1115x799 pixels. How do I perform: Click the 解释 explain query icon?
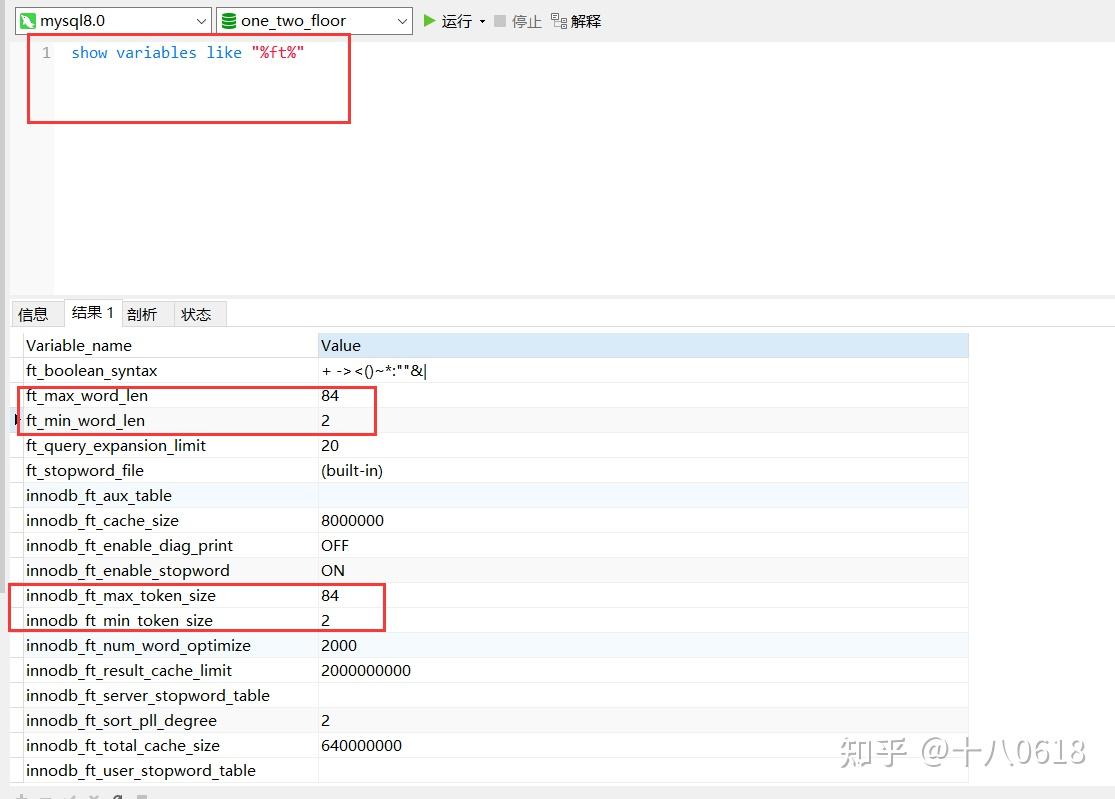coord(558,20)
